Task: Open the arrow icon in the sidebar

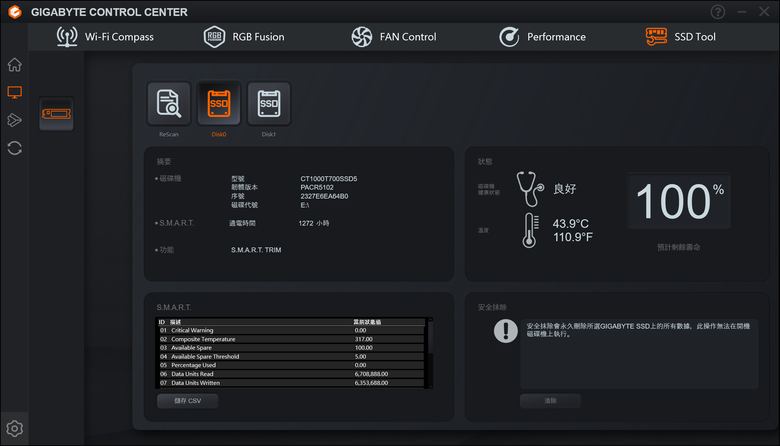Action: [14, 120]
